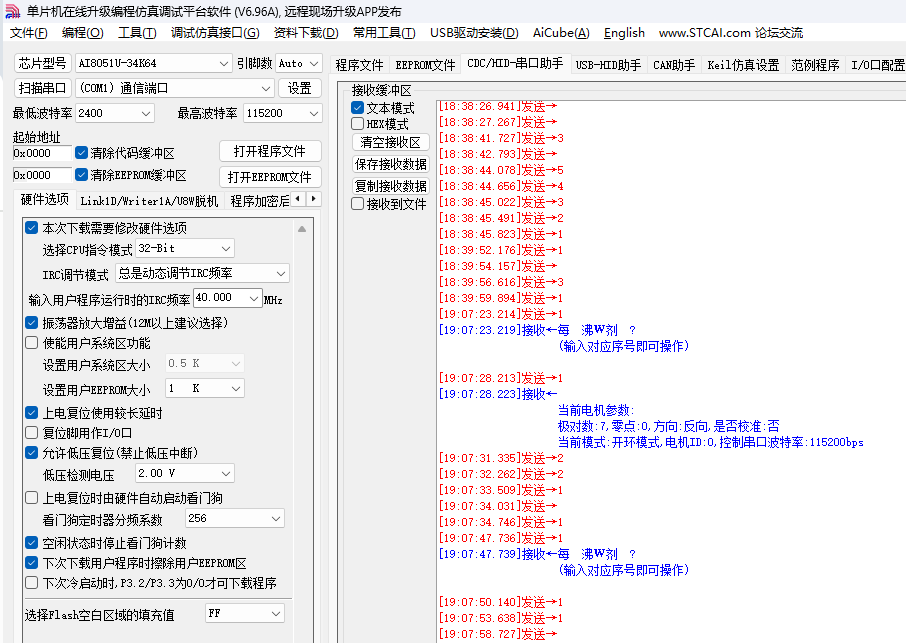Image resolution: width=906 pixels, height=643 pixels.
Task: Uncheck 清除代码缓冲区 option
Action: pos(82,154)
